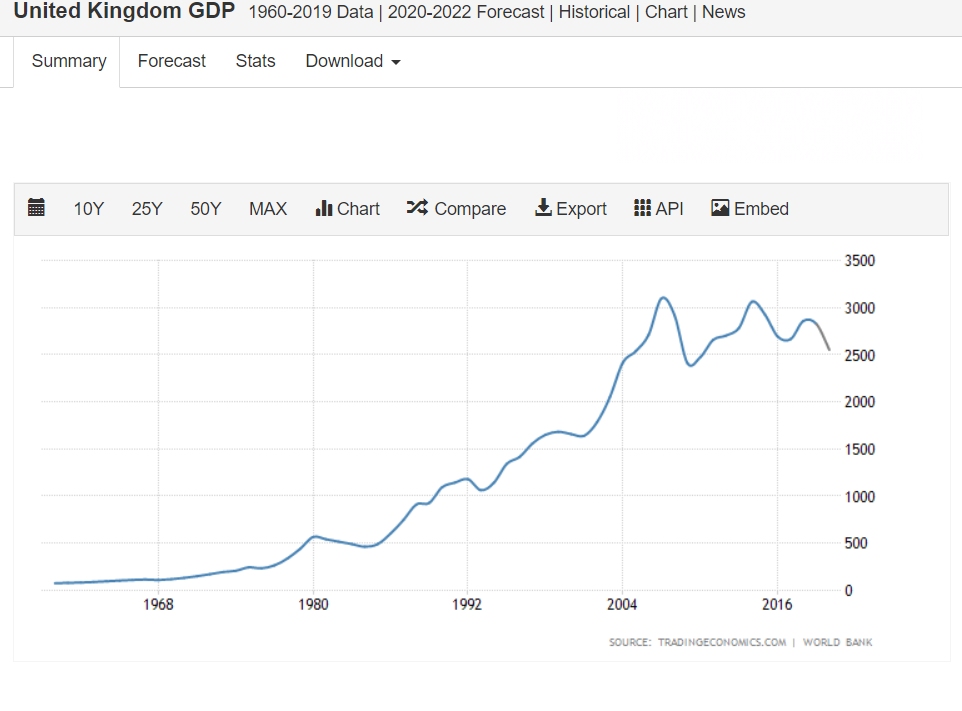The width and height of the screenshot is (962, 711).
Task: Click the download icon beside Export
Action: [x=544, y=208]
